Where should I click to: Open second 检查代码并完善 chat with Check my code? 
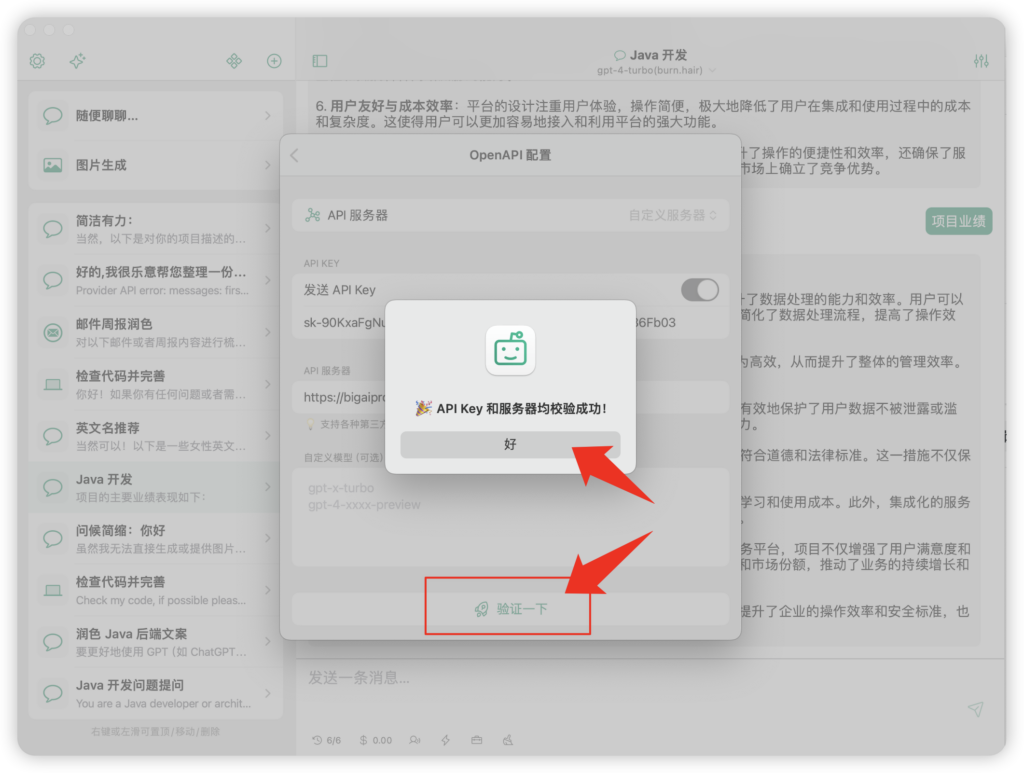click(155, 590)
